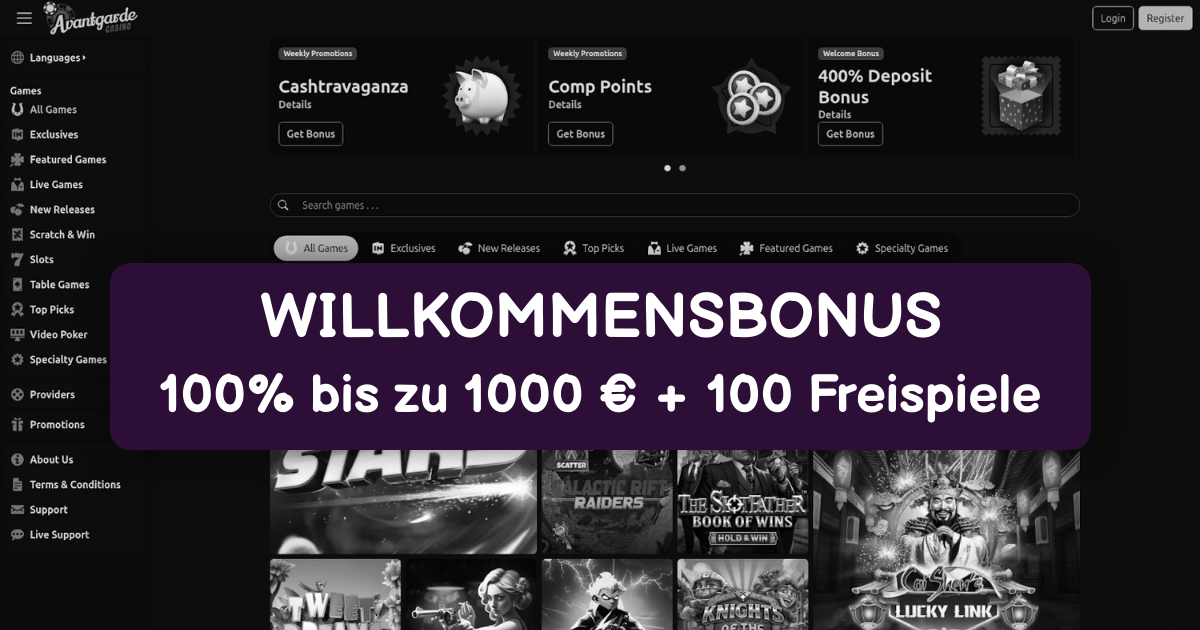
Task: Focus the Search games field
Action: 675,205
